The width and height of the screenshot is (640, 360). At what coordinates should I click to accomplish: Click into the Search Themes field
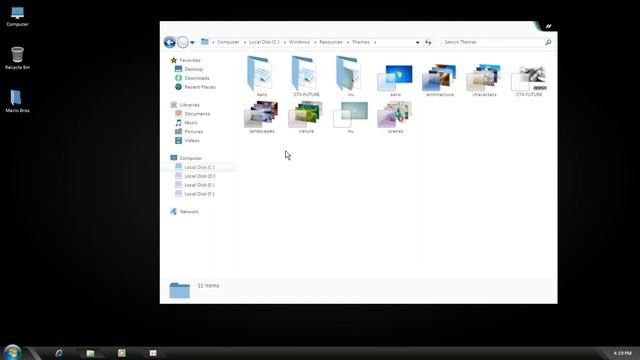(x=493, y=42)
